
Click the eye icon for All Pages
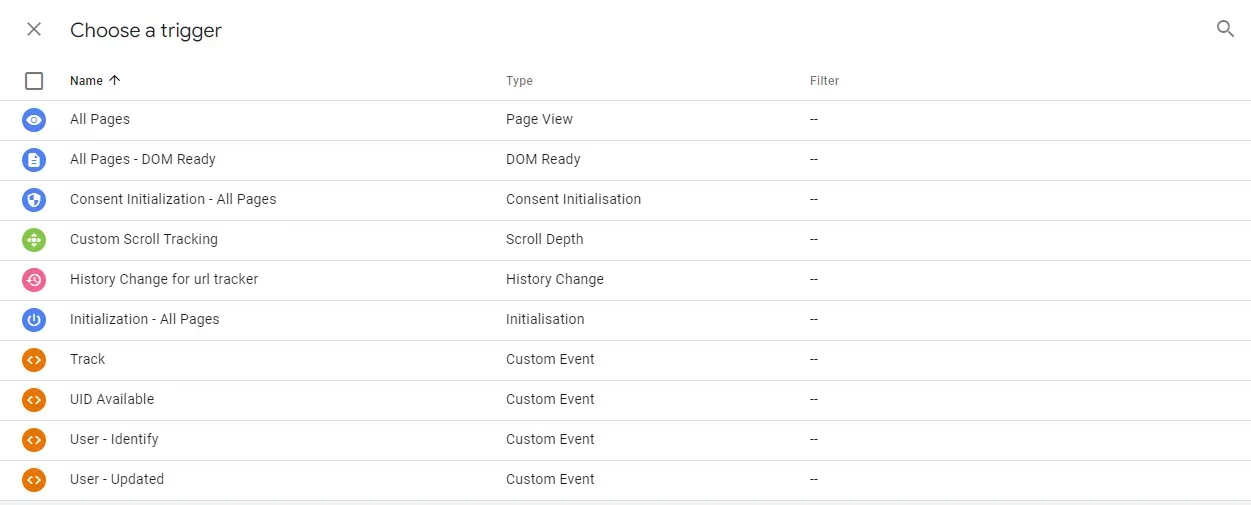(x=34, y=120)
